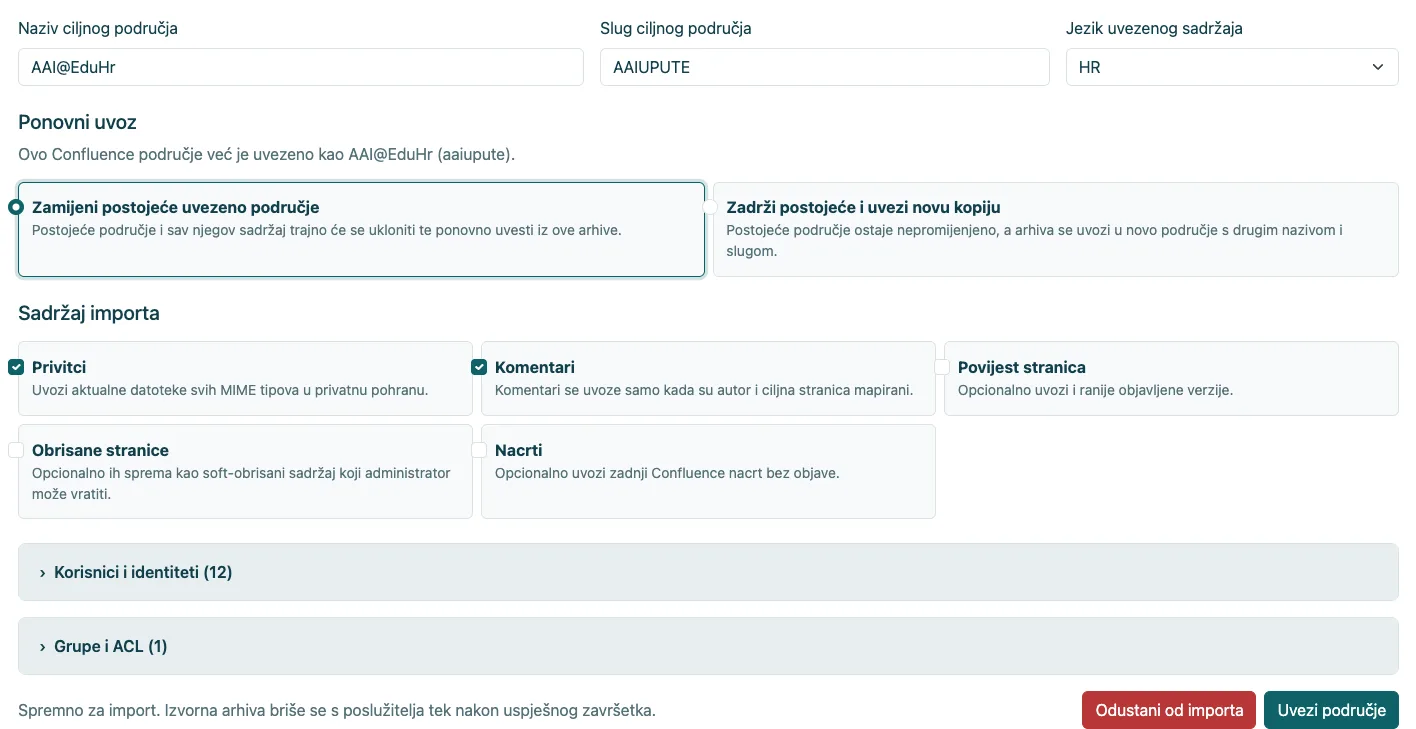Click the description 'Opcionalno uvozi i ranije objavljene verzije.'
Screen dimensions: 1416x729
pos(1095,390)
